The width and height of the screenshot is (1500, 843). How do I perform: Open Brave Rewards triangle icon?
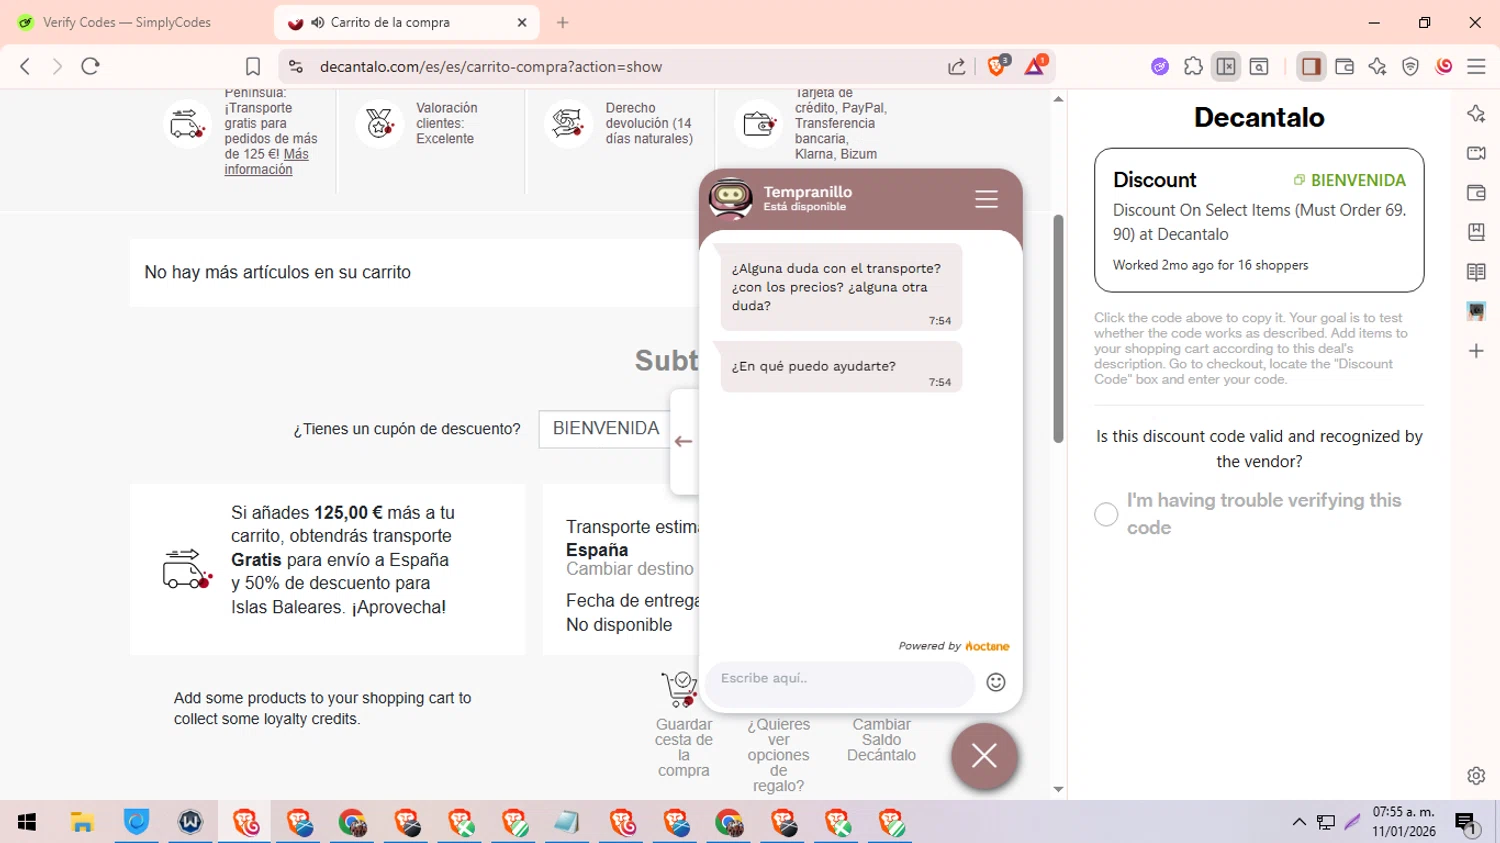[x=1035, y=66]
